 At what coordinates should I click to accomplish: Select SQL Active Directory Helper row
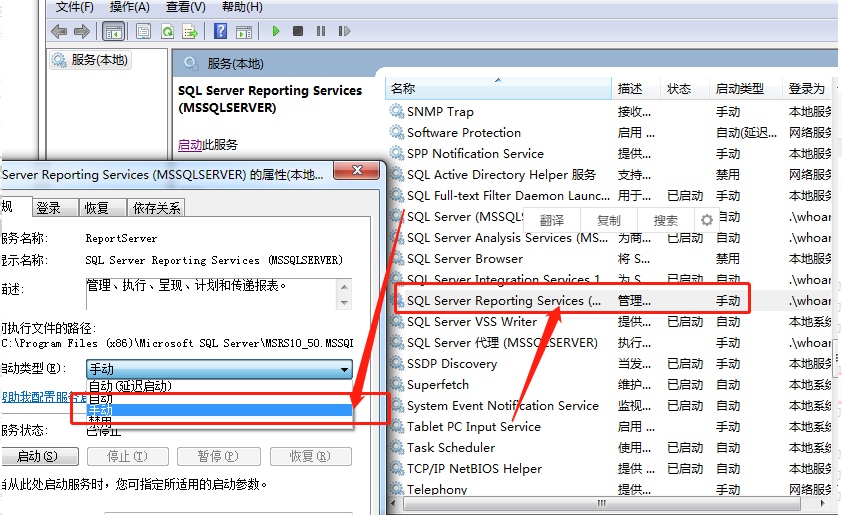tap(611, 175)
